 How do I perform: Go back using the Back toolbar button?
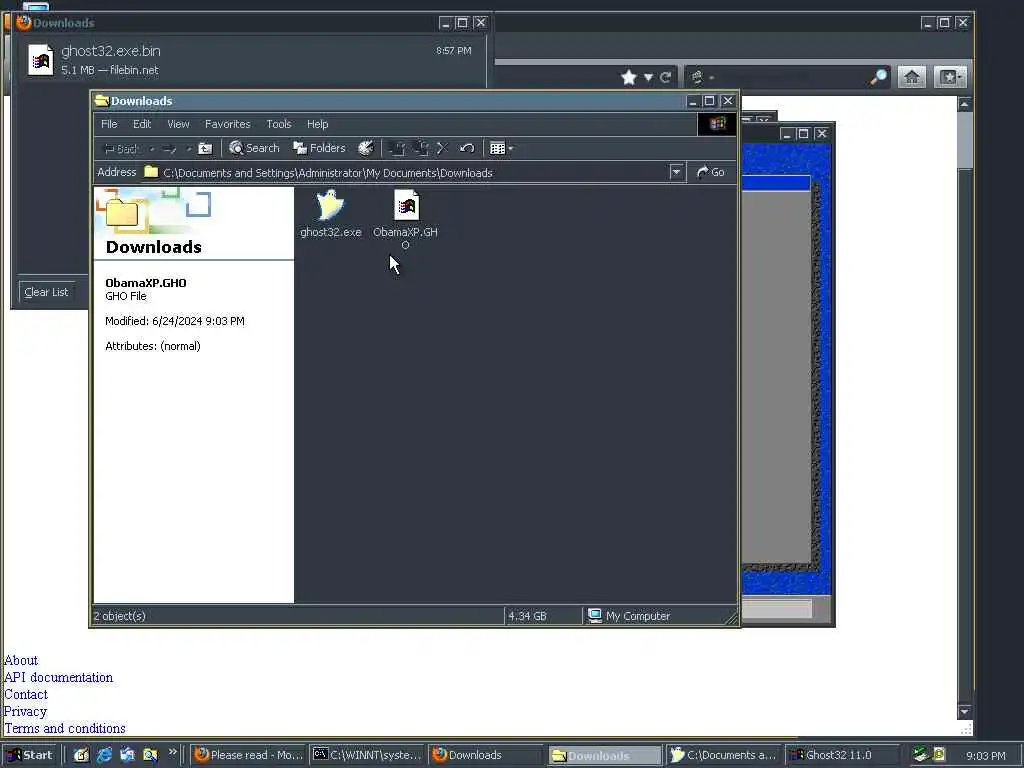pyautogui.click(x=121, y=149)
